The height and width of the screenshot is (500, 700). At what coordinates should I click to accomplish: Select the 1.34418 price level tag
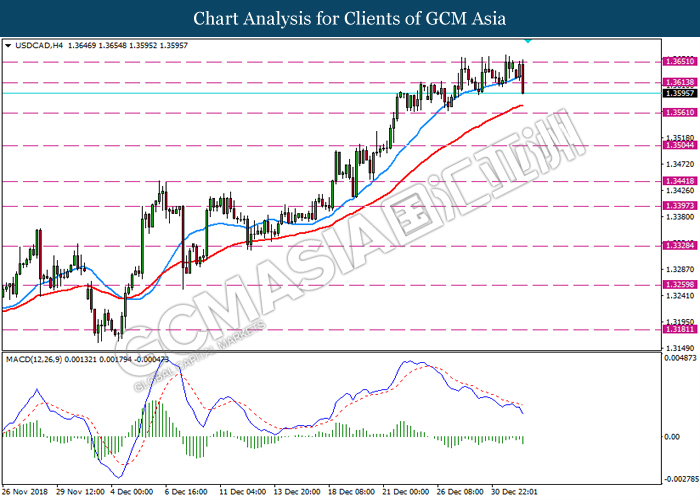pos(679,181)
